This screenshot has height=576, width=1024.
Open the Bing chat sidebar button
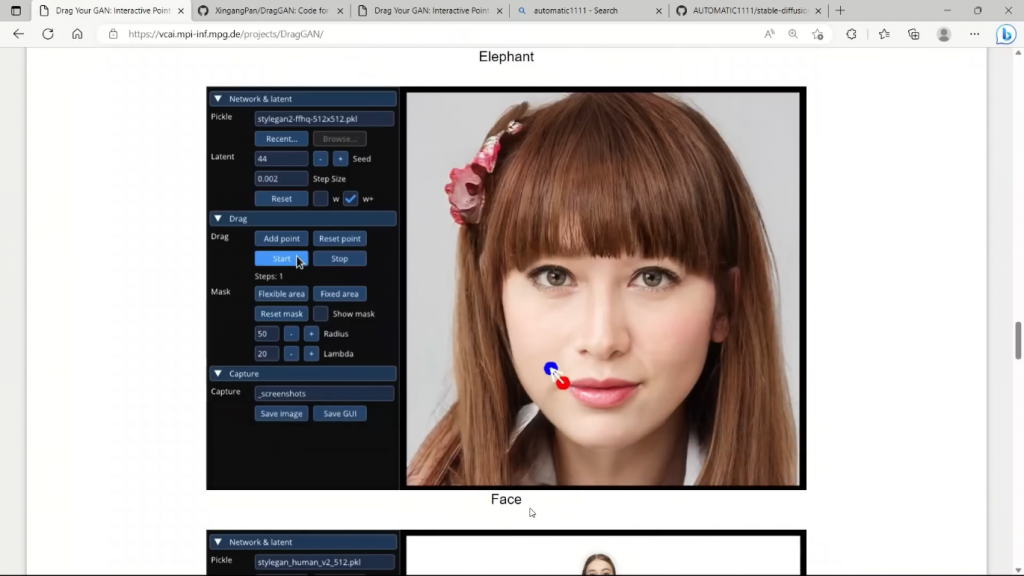pos(1006,34)
